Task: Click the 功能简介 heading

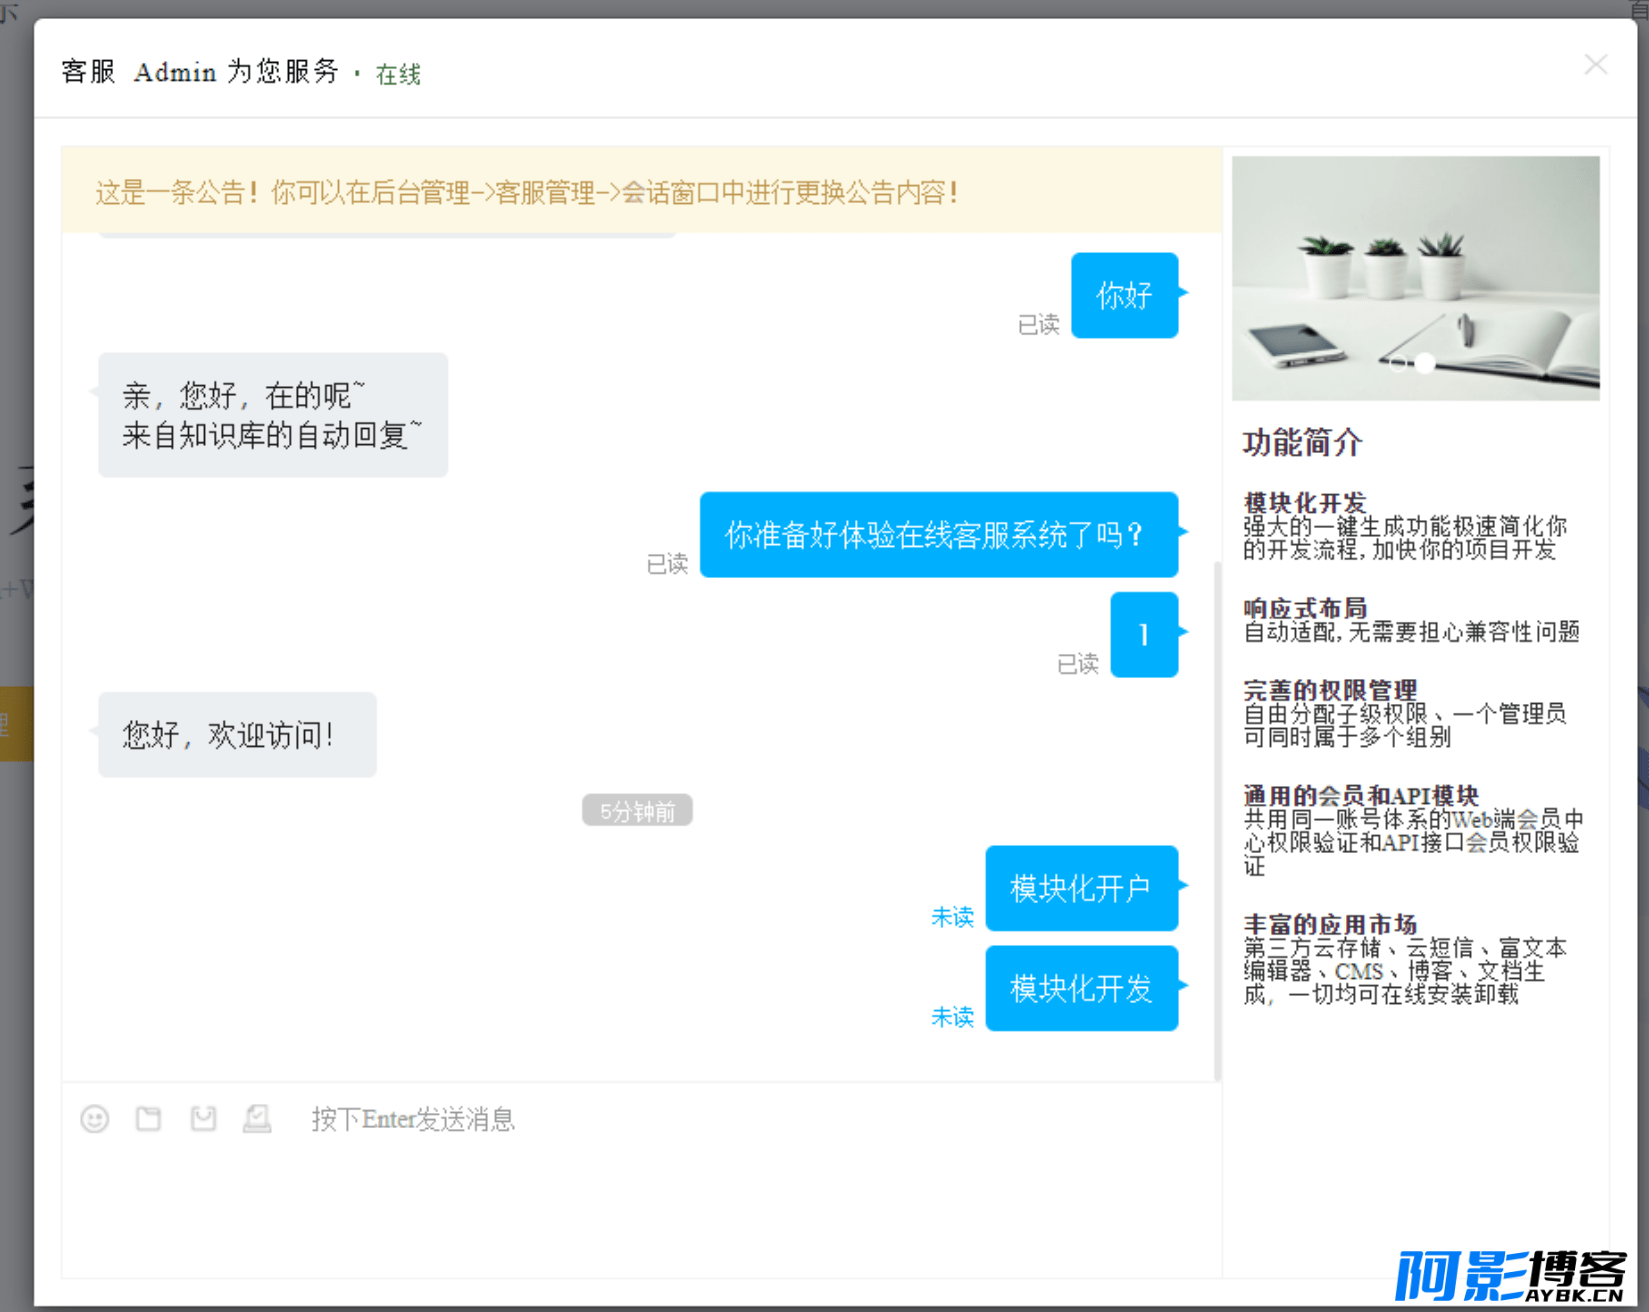Action: [x=1302, y=442]
